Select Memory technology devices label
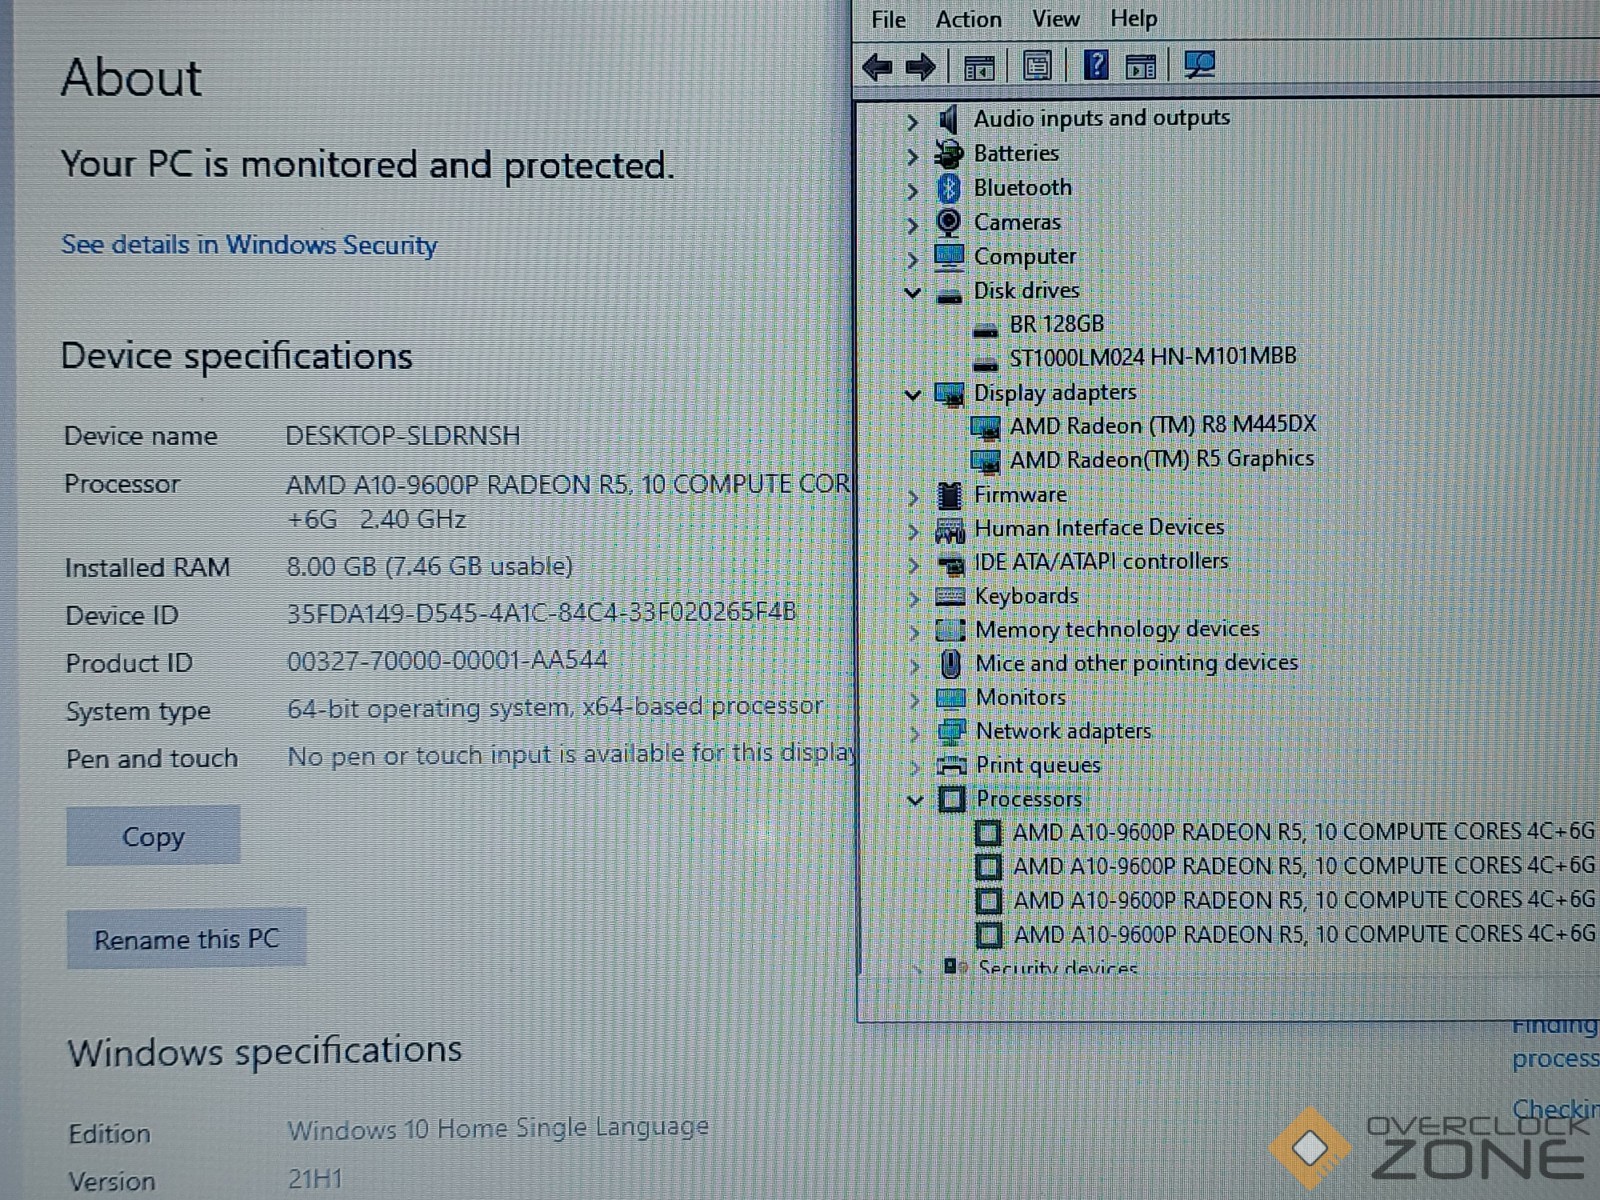Image resolution: width=1600 pixels, height=1200 pixels. pos(1117,630)
